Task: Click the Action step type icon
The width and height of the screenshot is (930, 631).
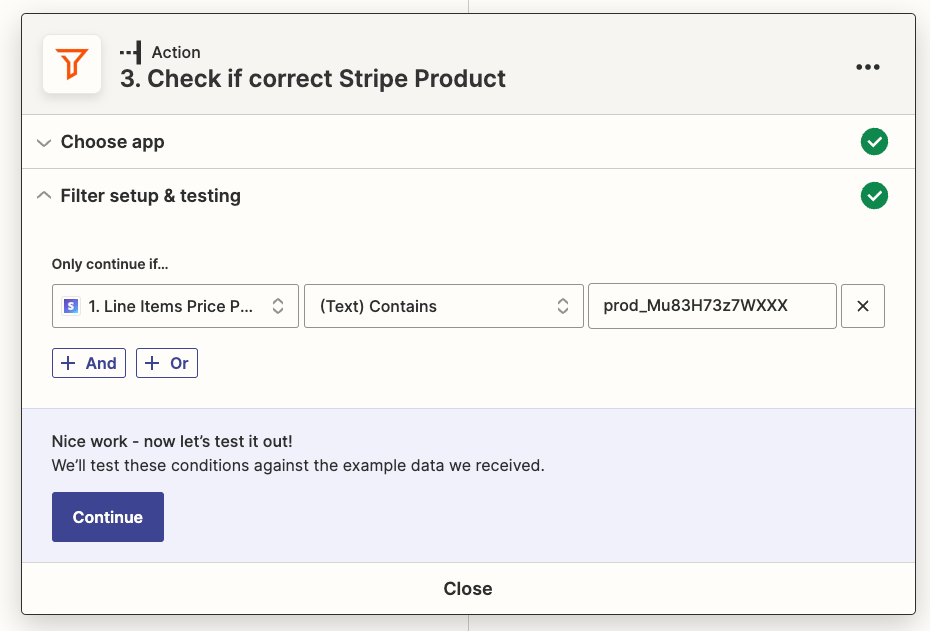Action: tap(130, 52)
